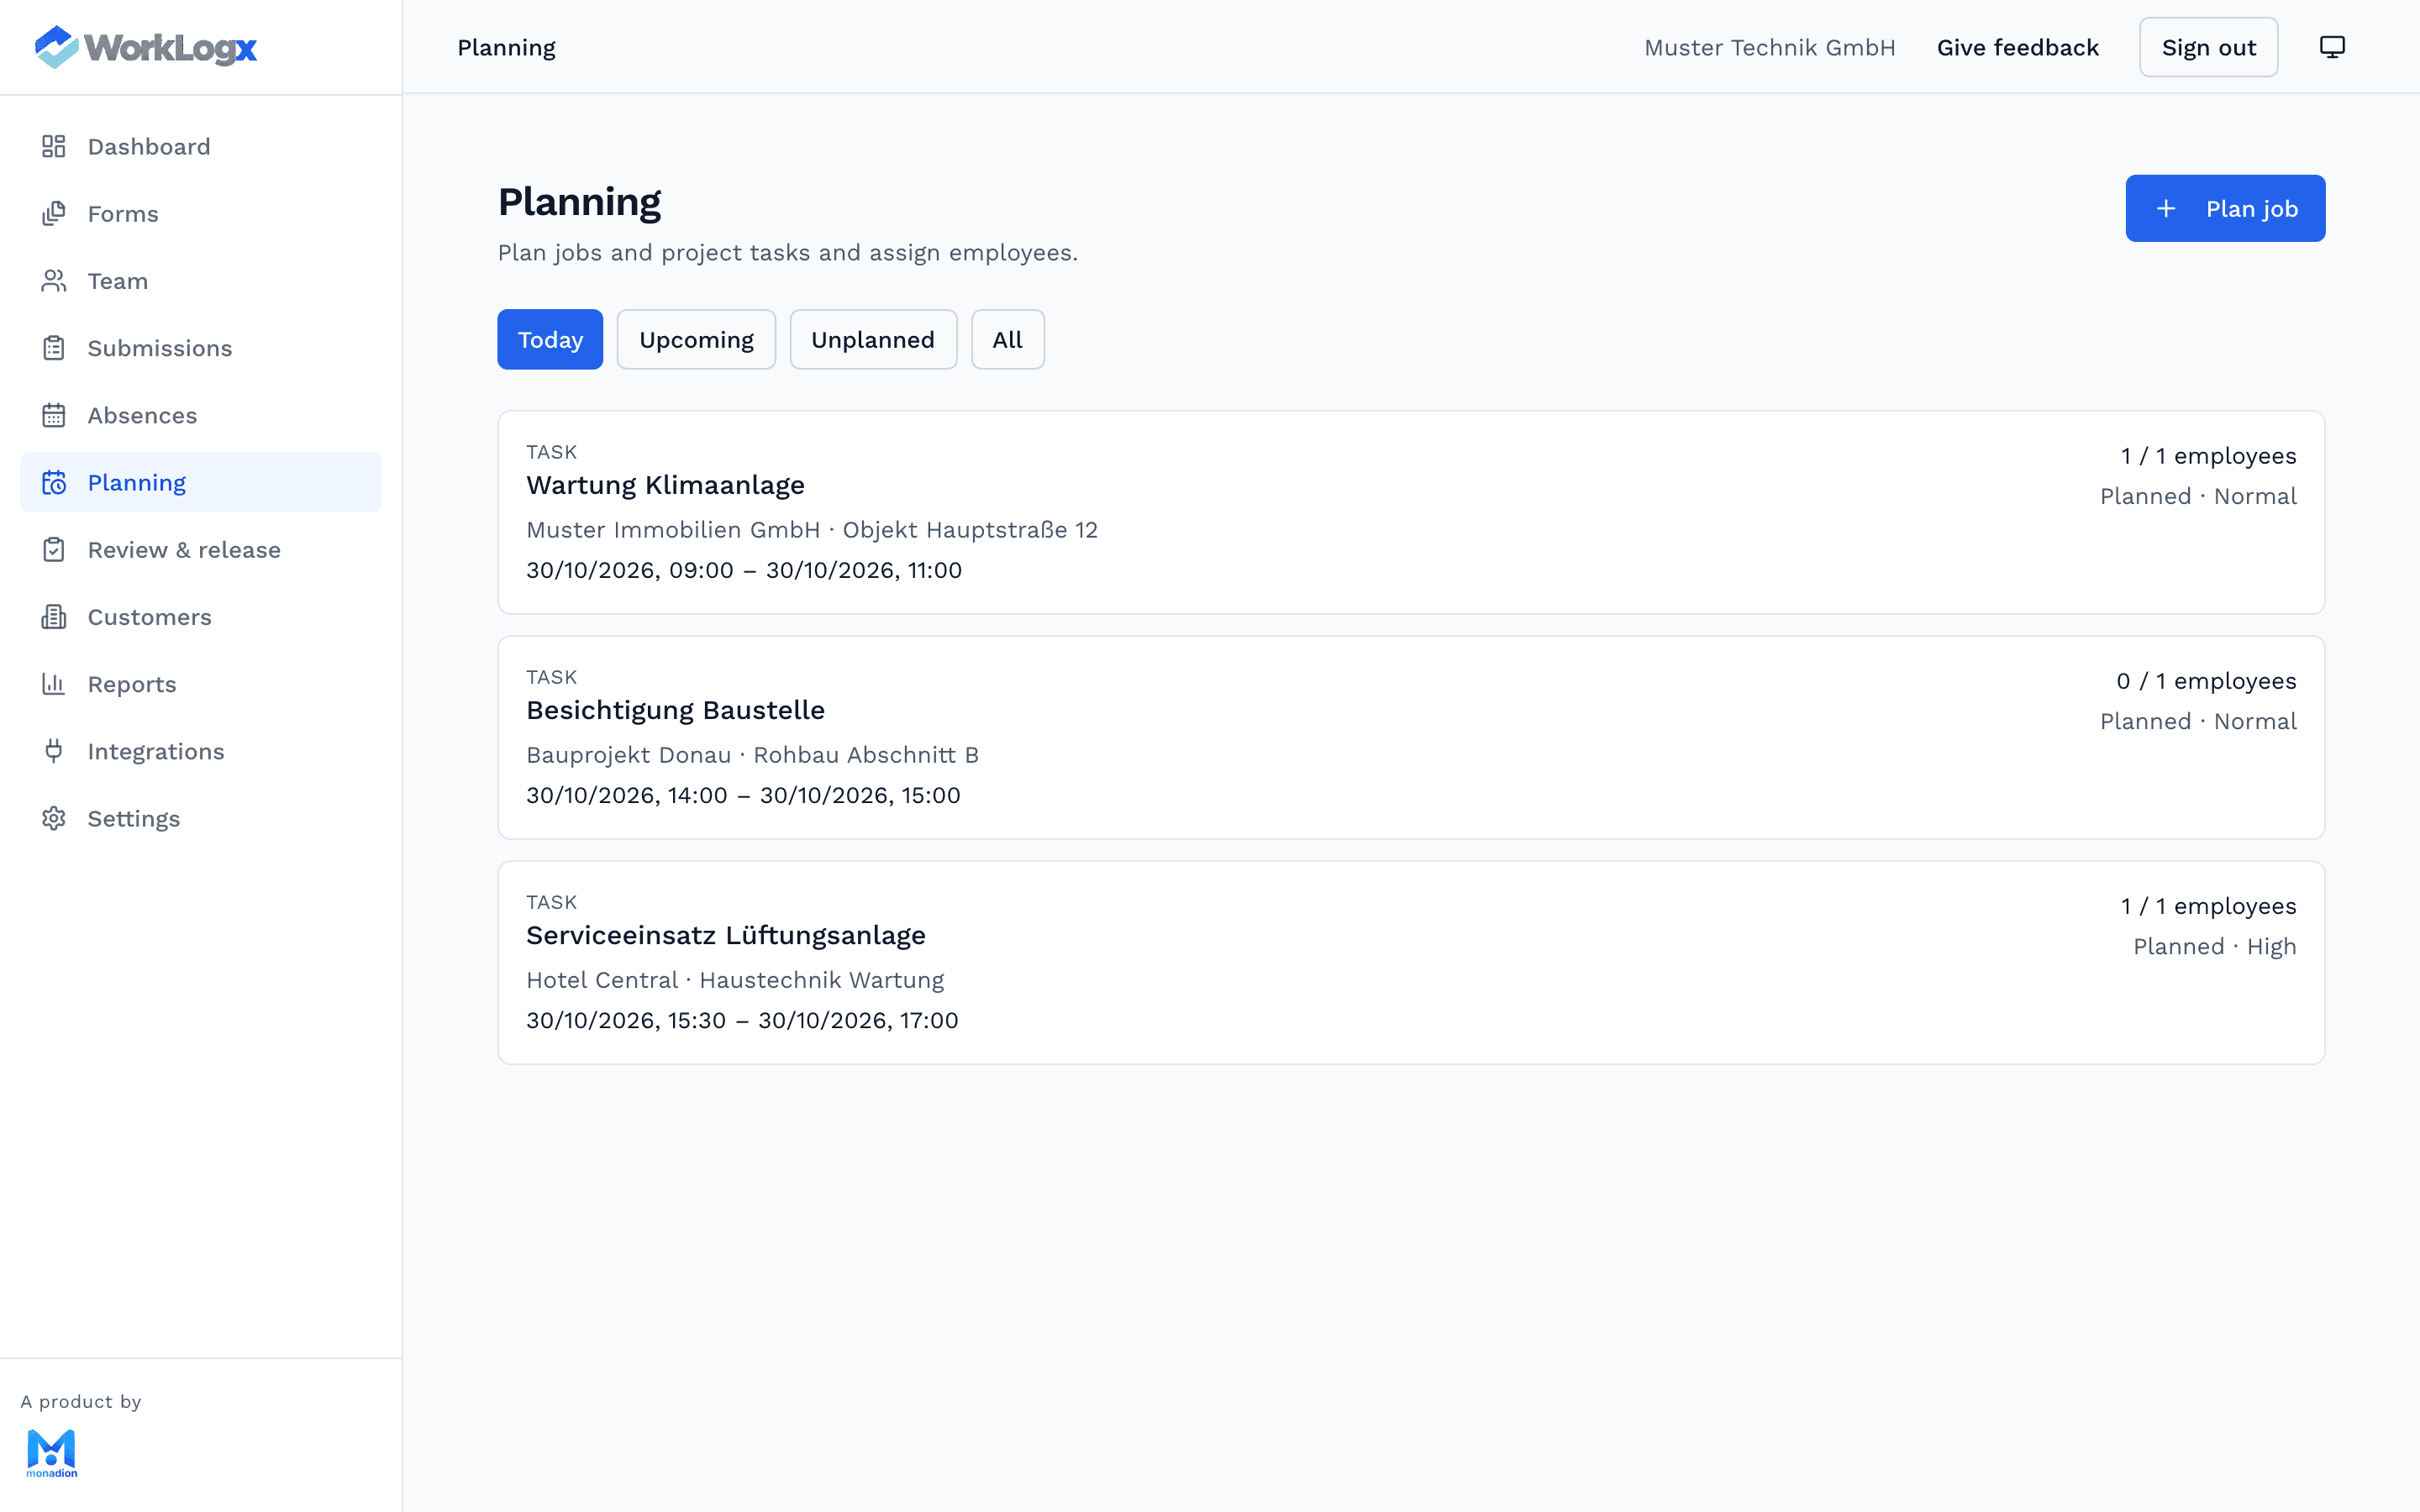Open the Team section
This screenshot has height=1512, width=2420.
200,281
